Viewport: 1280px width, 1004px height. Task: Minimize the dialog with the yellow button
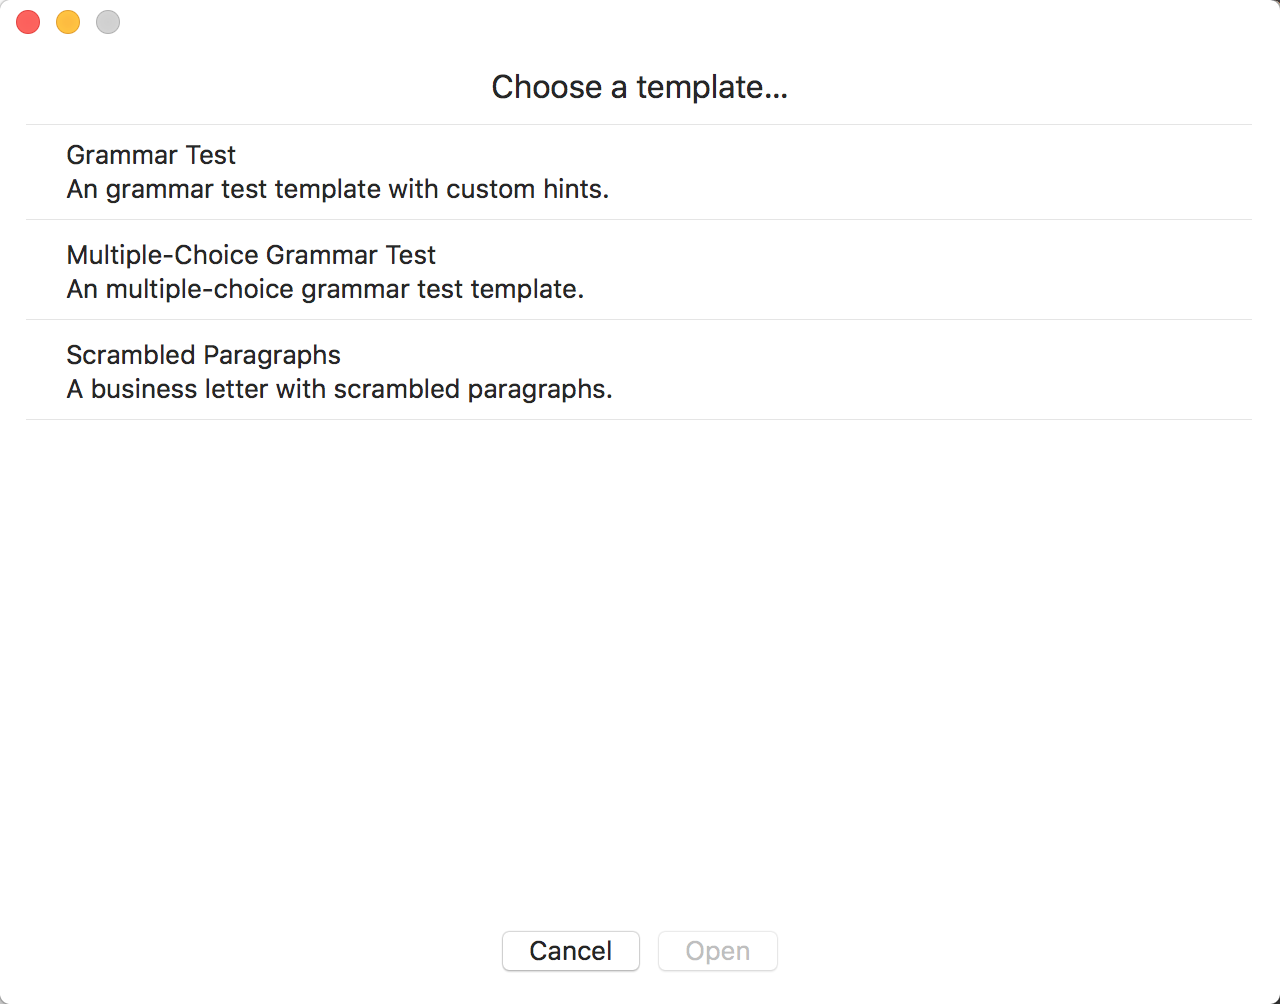[68, 22]
